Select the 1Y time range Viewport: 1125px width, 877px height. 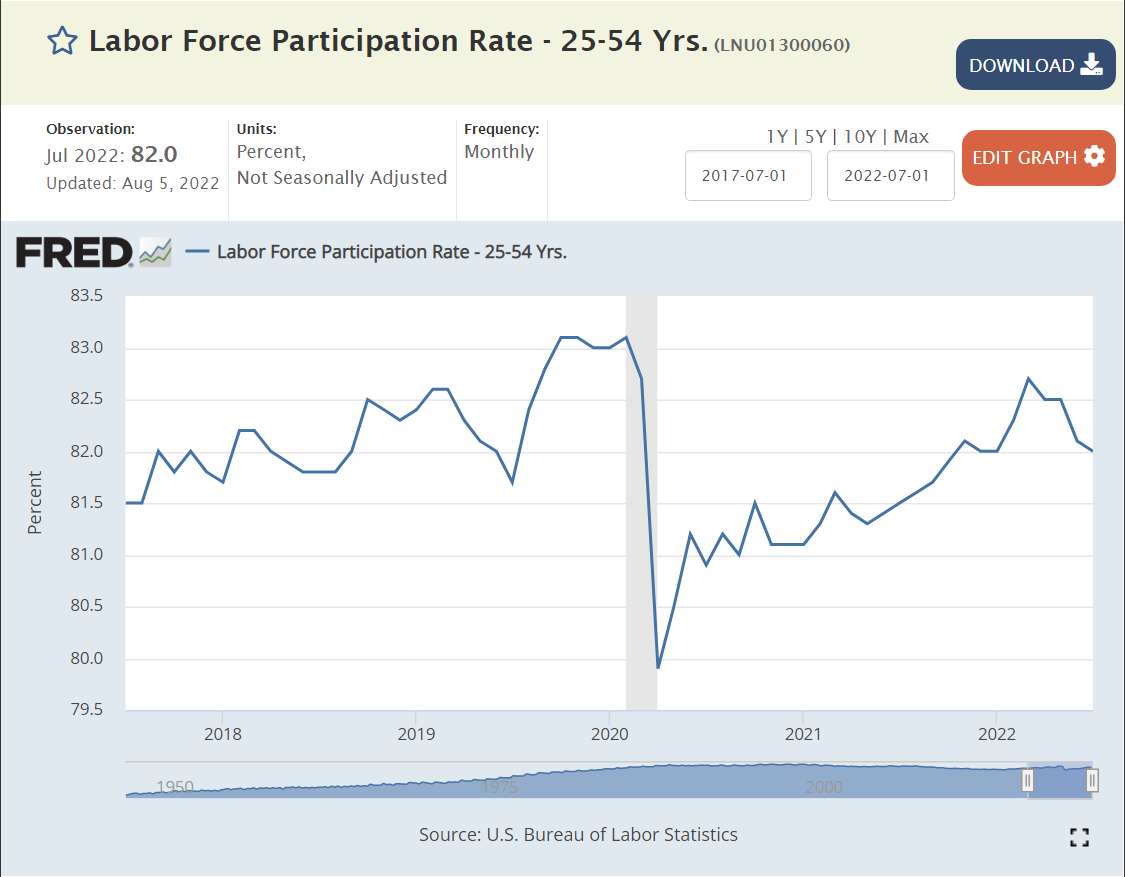coord(776,137)
